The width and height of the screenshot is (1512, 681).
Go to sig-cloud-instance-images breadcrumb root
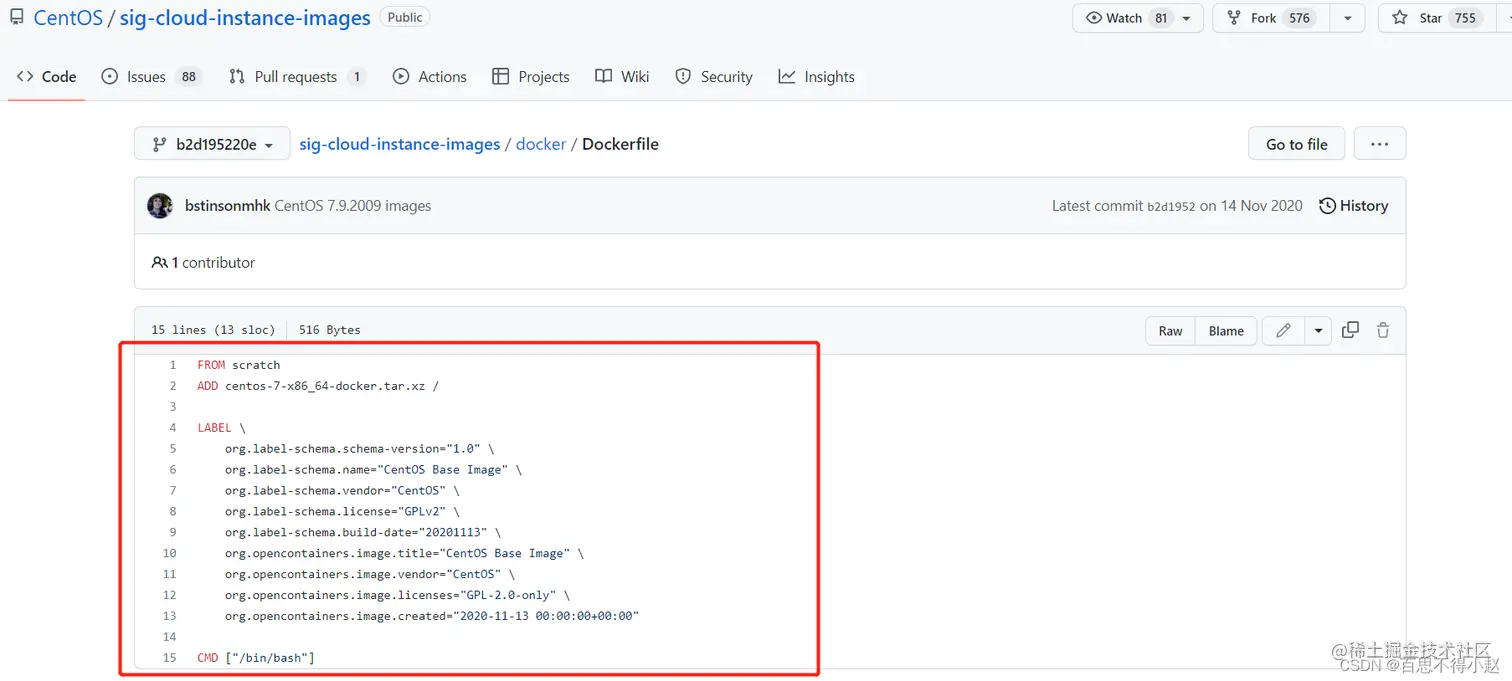[400, 144]
